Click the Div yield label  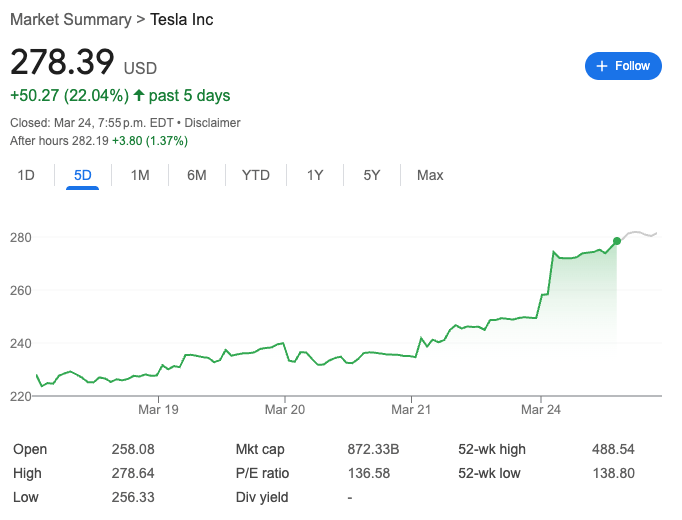tap(262, 497)
